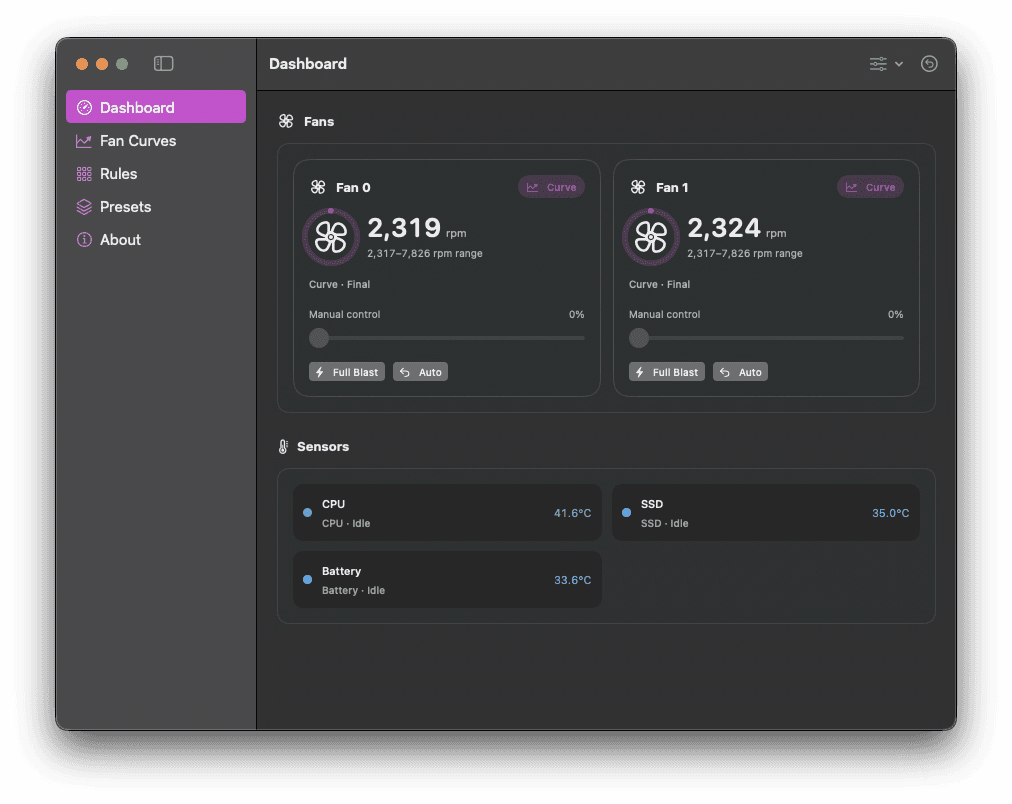The height and width of the screenshot is (804, 1012).
Task: Select the Battery sensor card
Action: click(447, 579)
